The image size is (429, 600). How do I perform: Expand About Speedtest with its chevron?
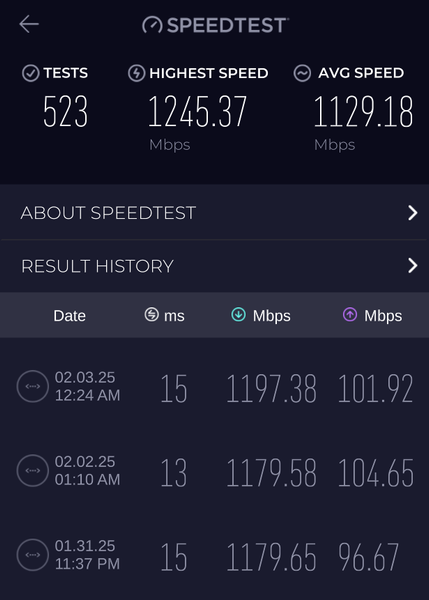pyautogui.click(x=413, y=213)
